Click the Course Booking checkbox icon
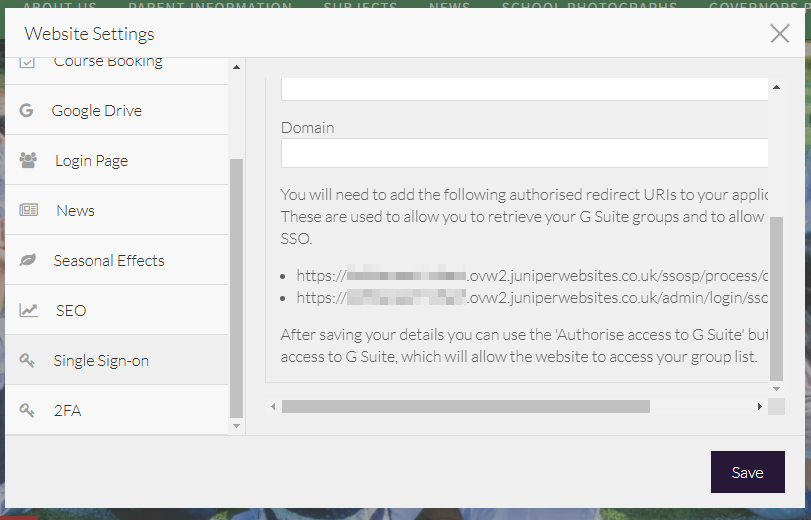Screen dimensions: 811x520 [x=28, y=62]
